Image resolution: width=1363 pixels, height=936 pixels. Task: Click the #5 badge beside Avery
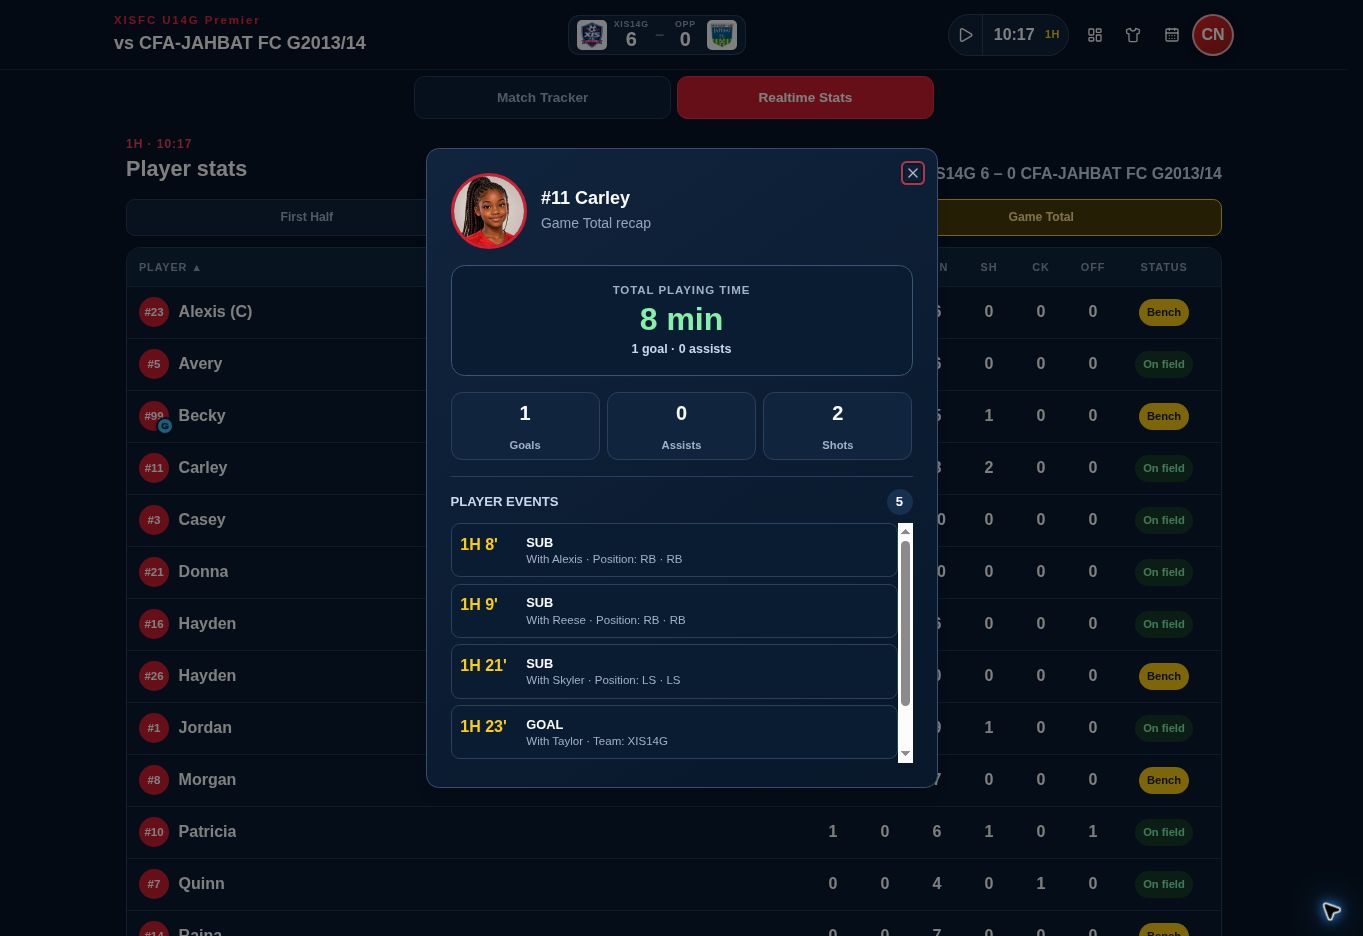154,364
